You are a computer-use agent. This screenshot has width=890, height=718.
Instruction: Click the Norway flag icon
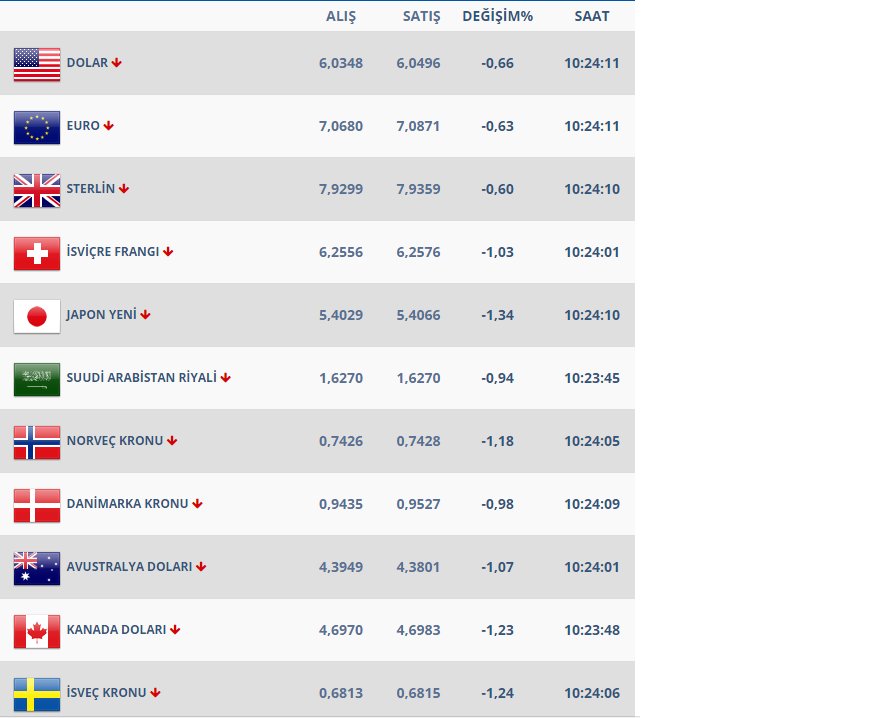[37, 442]
